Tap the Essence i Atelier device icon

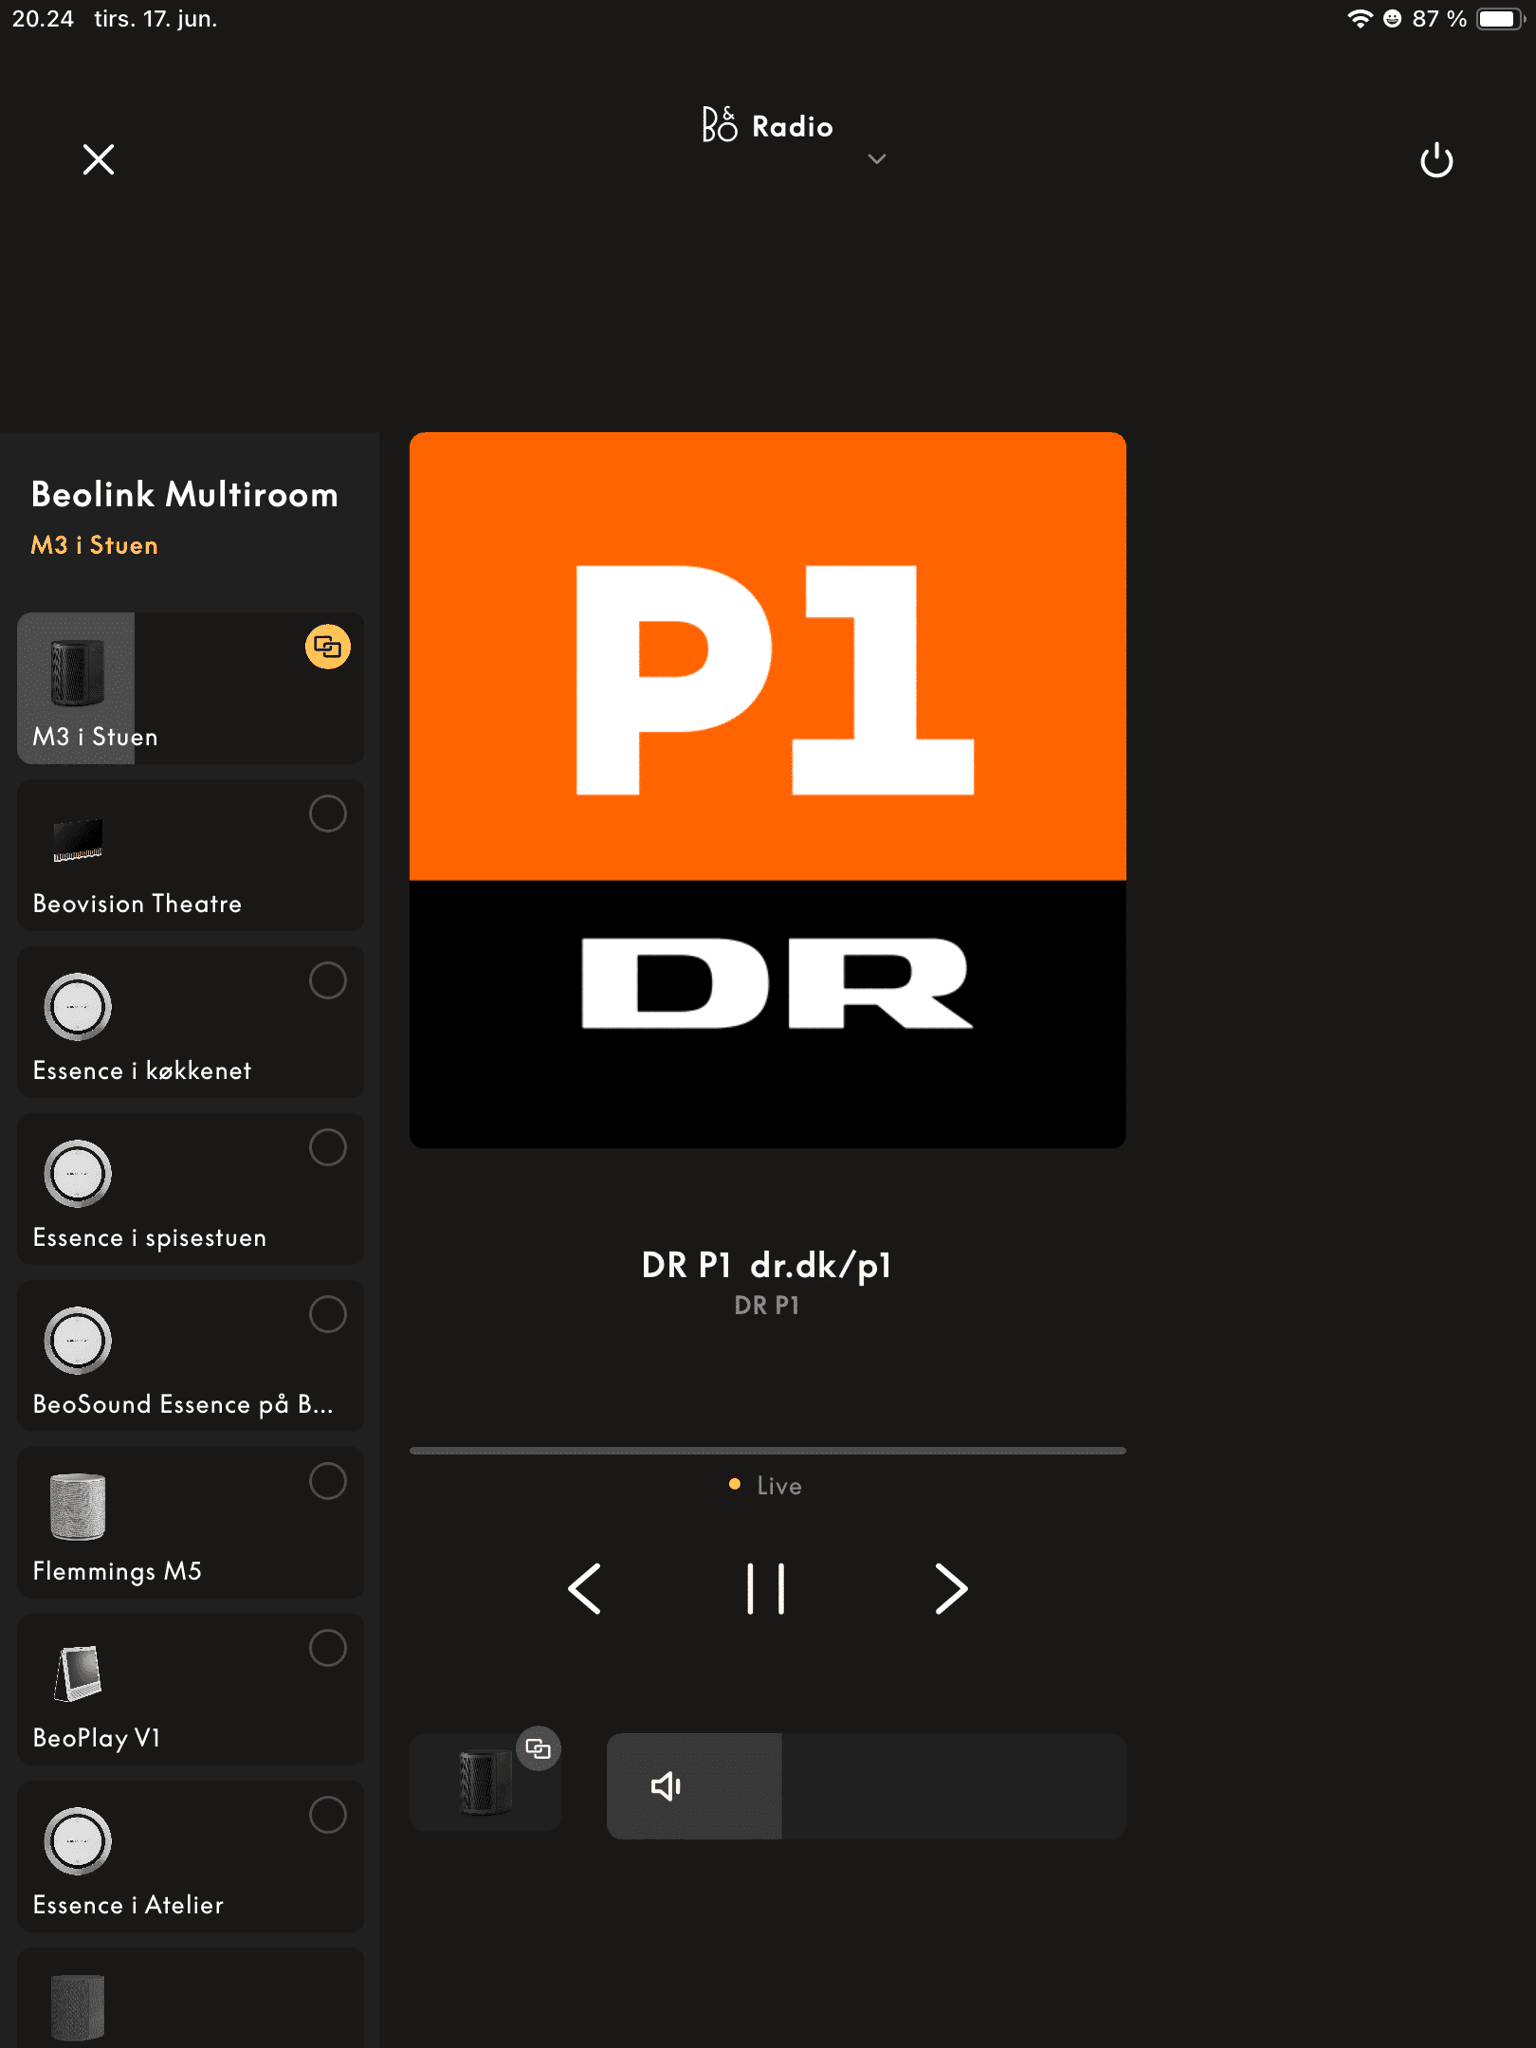click(x=78, y=1840)
